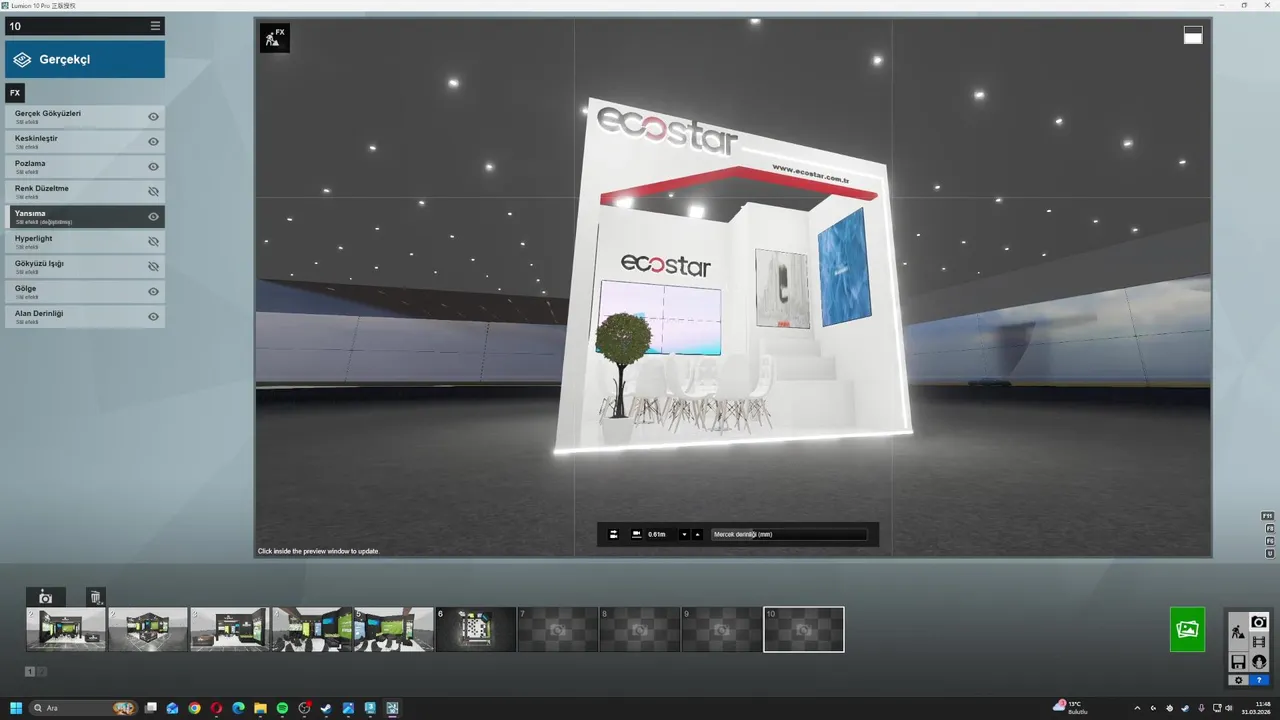Click the U shortcut button
Image resolution: width=1280 pixels, height=720 pixels.
(1269, 553)
